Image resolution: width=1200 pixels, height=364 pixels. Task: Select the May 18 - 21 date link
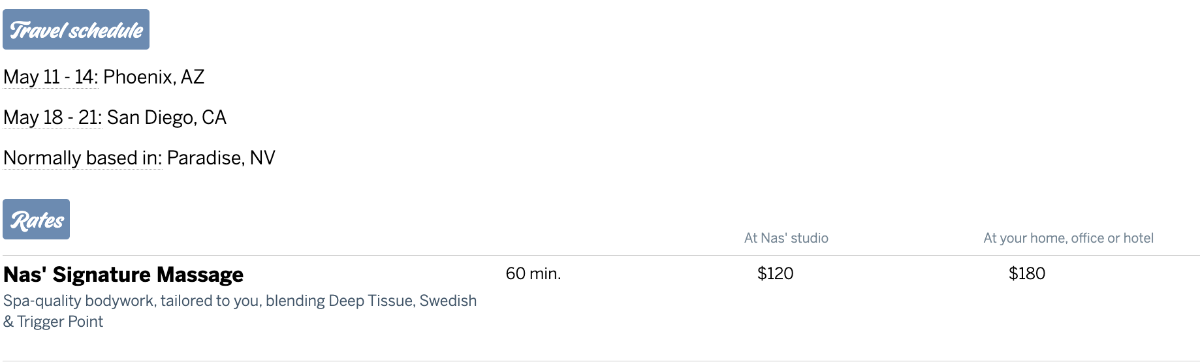click(51, 118)
